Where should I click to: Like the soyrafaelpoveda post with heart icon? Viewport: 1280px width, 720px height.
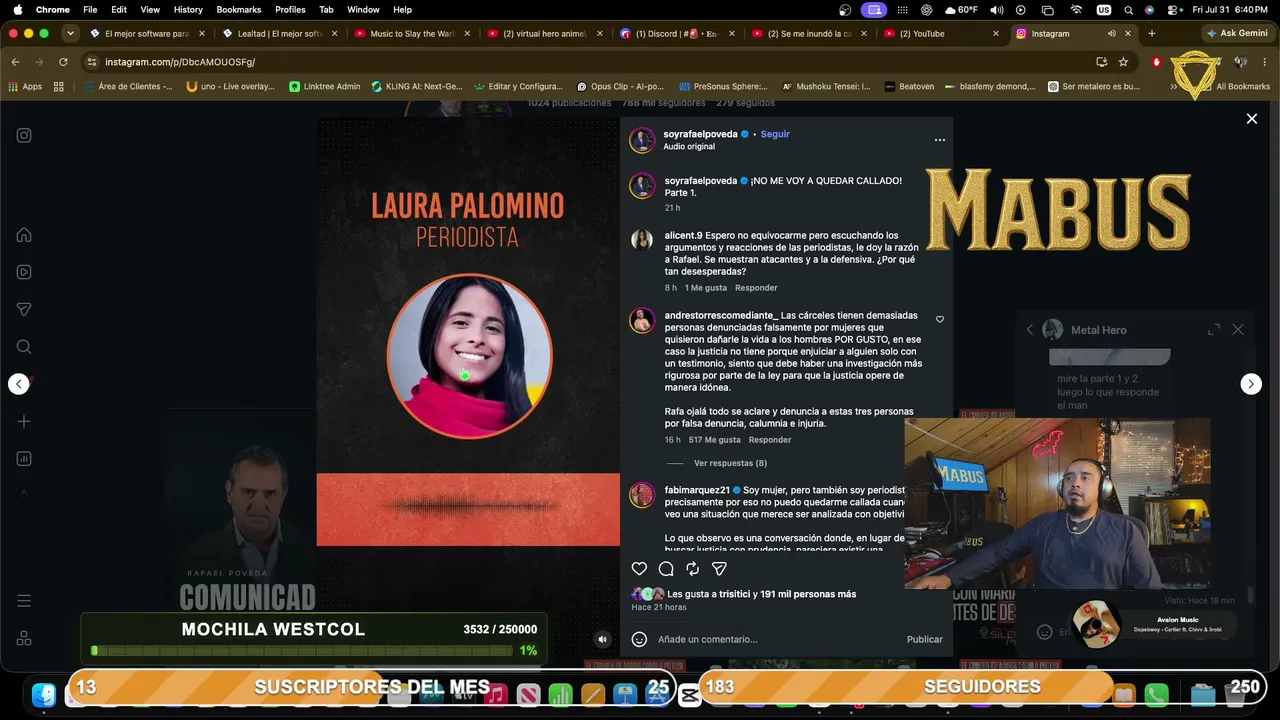(639, 569)
